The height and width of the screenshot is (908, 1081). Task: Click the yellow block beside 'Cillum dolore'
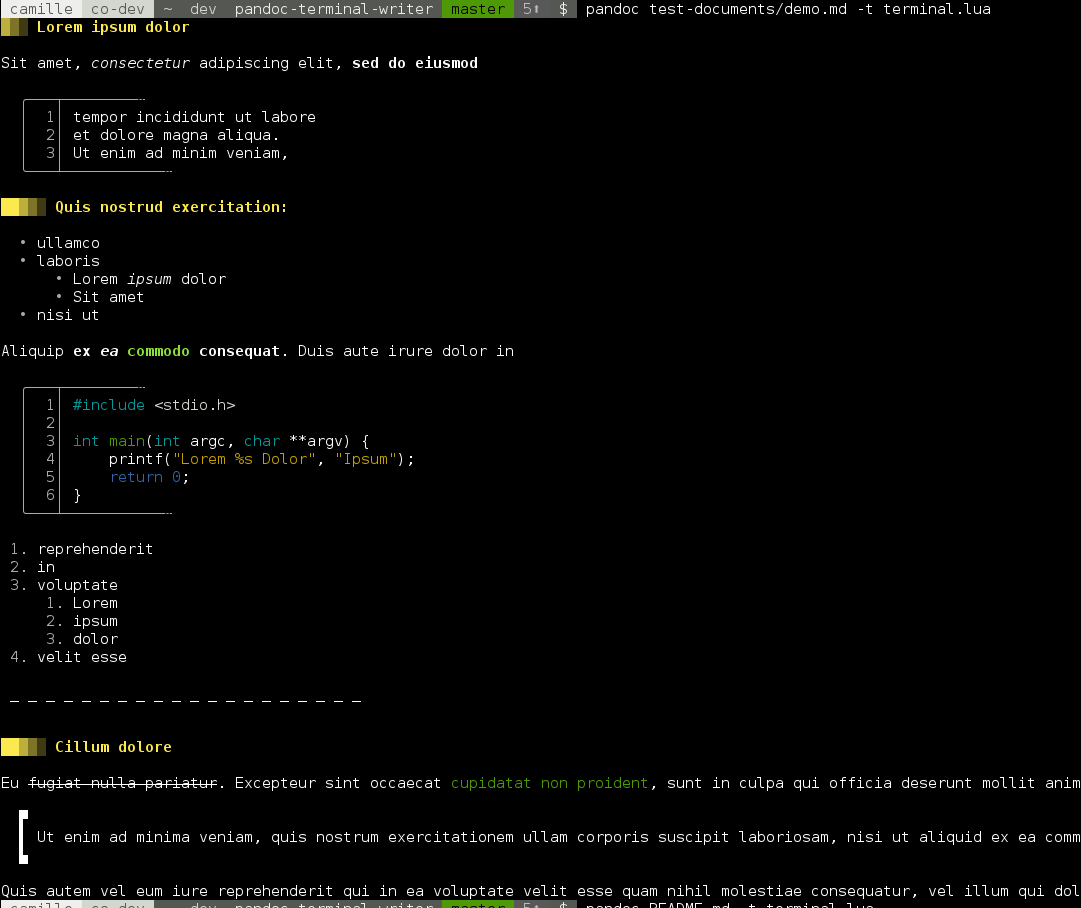[23, 747]
